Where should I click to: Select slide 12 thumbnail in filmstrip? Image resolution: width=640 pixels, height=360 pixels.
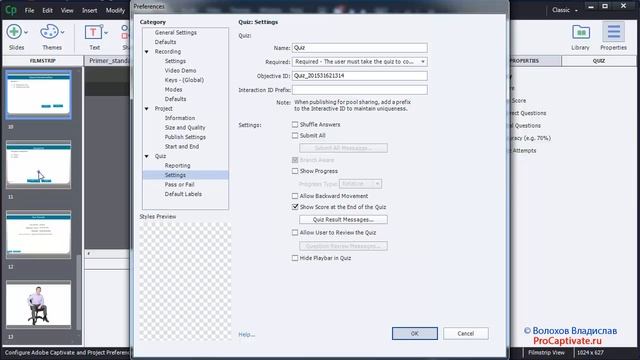pyautogui.click(x=38, y=234)
